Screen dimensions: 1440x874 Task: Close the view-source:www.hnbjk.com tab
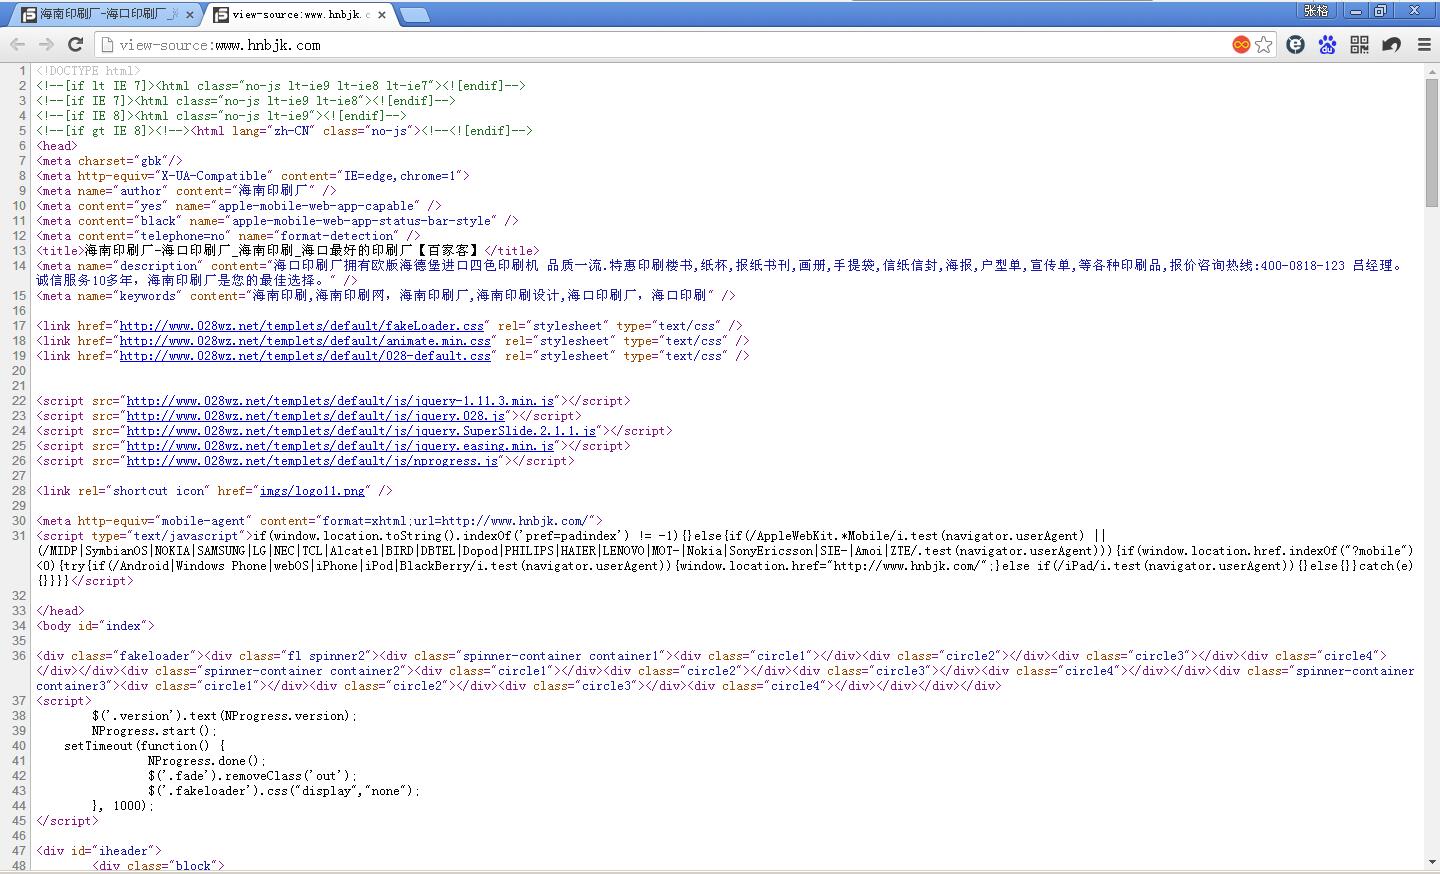coord(382,15)
